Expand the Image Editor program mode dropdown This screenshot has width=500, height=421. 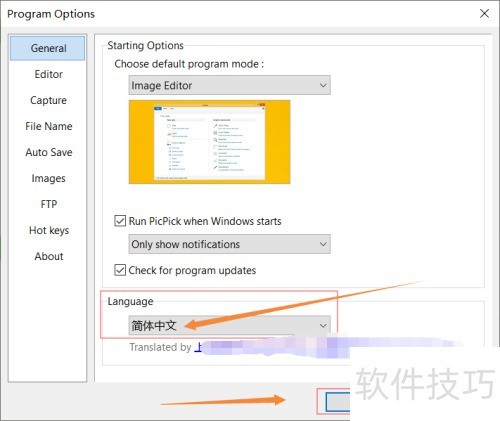(230, 85)
